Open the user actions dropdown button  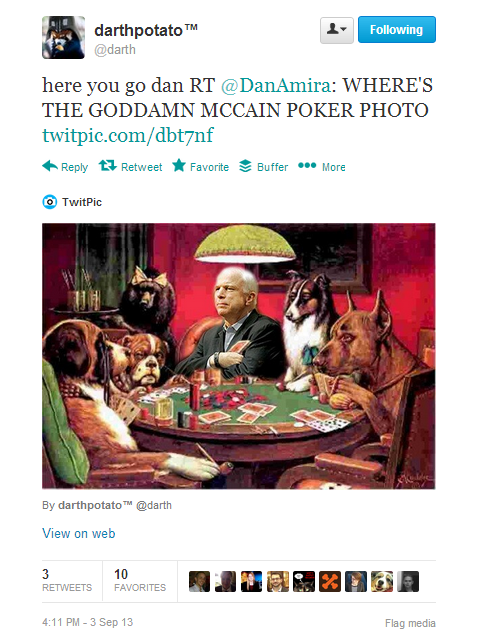click(x=336, y=30)
